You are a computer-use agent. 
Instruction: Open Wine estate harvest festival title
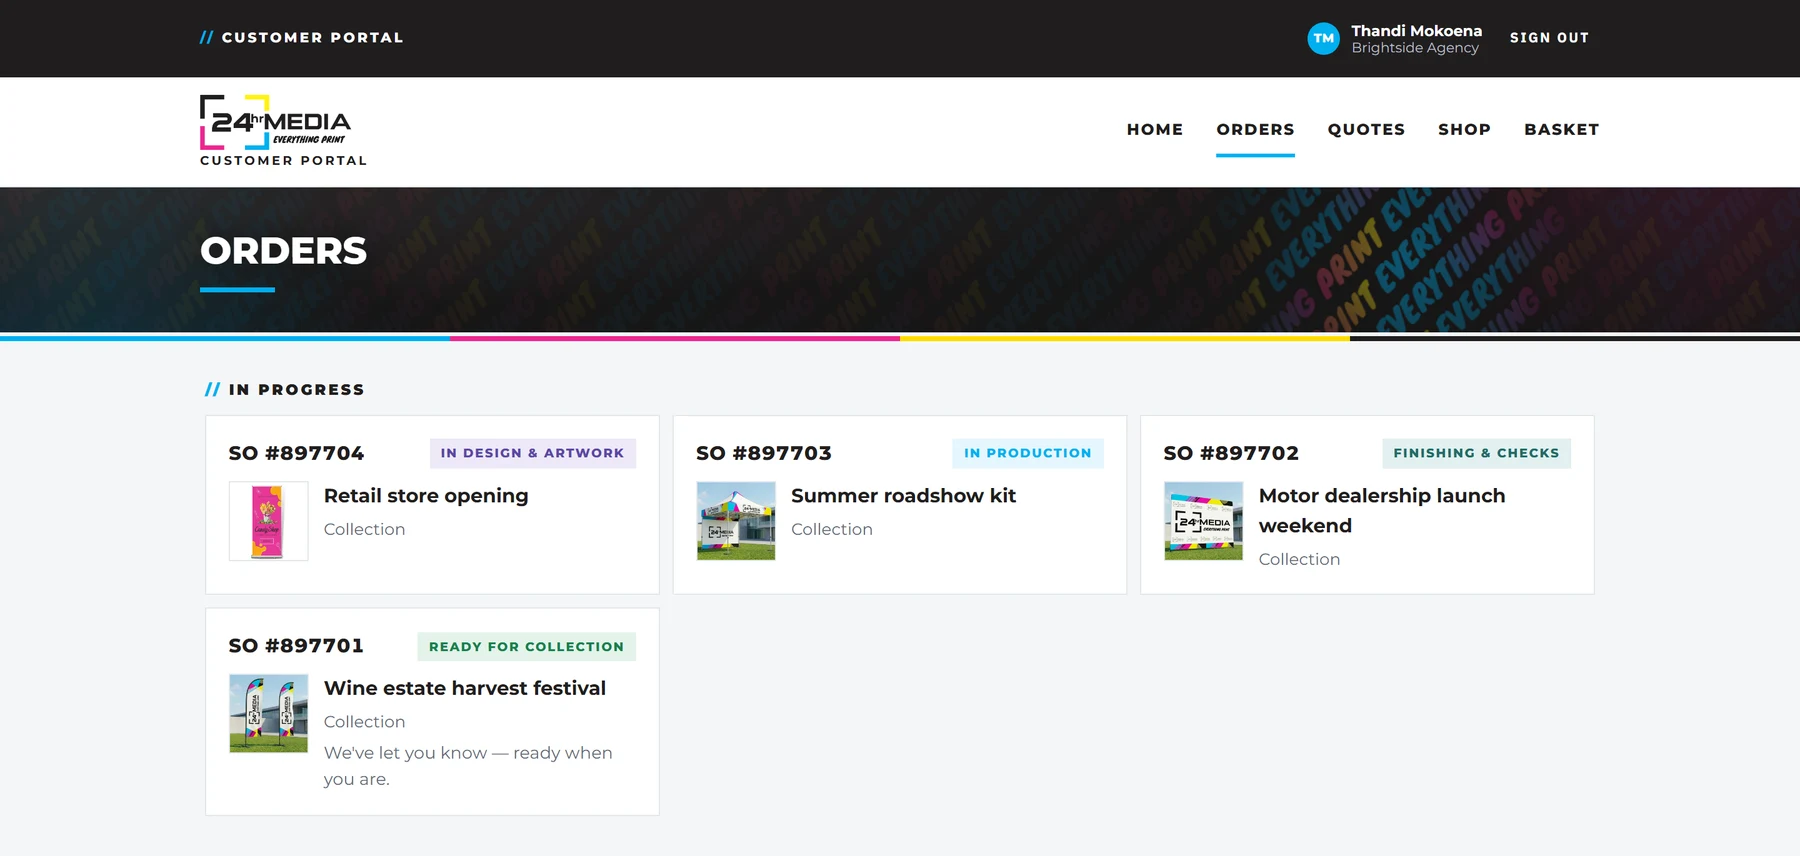[x=465, y=688]
